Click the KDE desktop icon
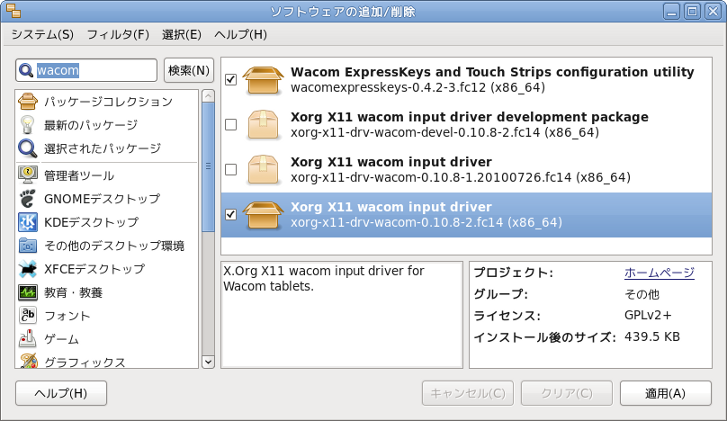Screen dimensions: 727x421 click(27, 222)
